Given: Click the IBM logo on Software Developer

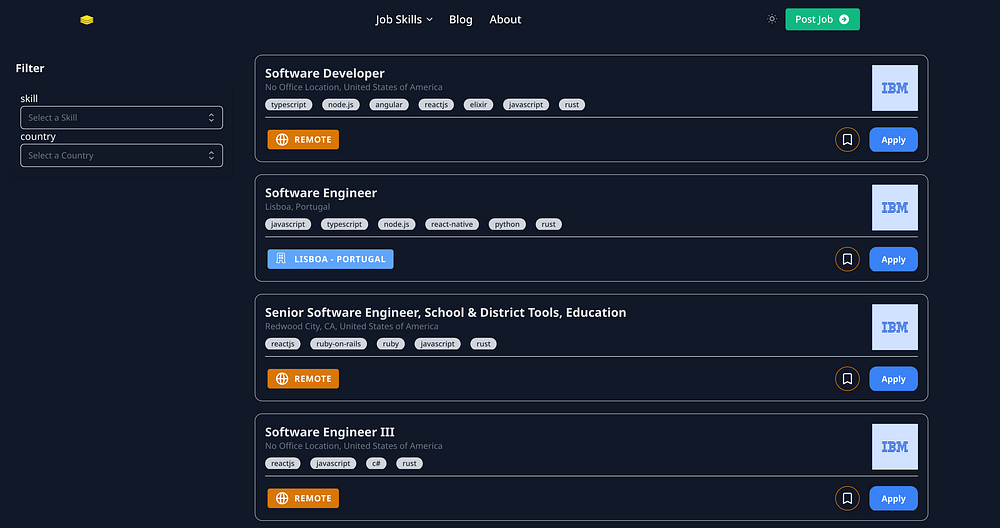Looking at the screenshot, I should click(894, 88).
